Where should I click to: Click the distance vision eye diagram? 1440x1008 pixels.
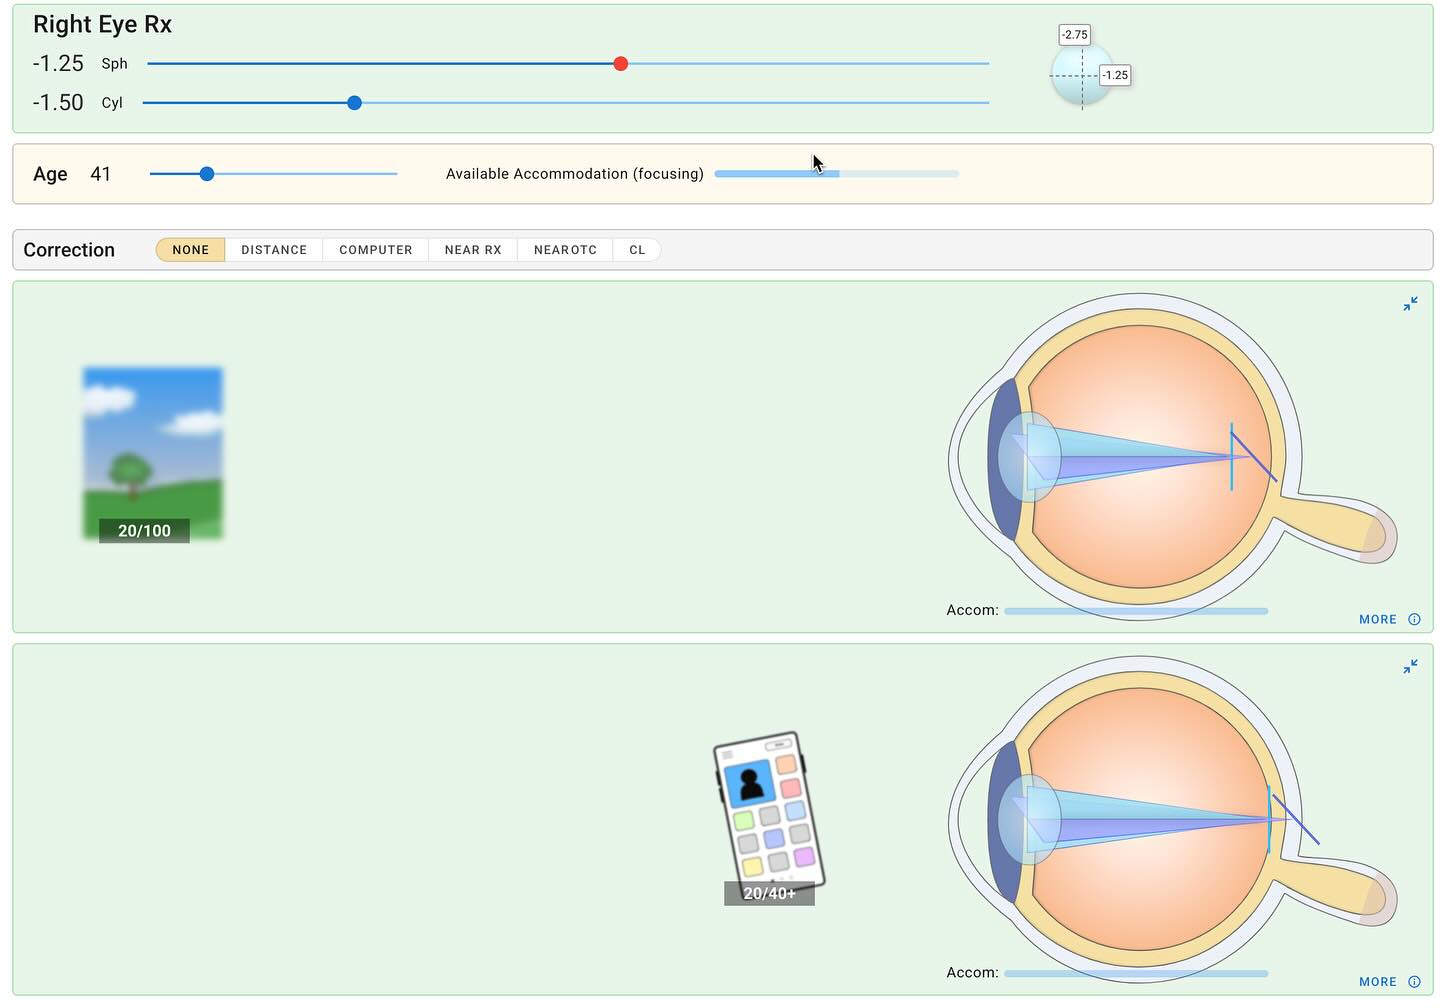coord(1172,456)
